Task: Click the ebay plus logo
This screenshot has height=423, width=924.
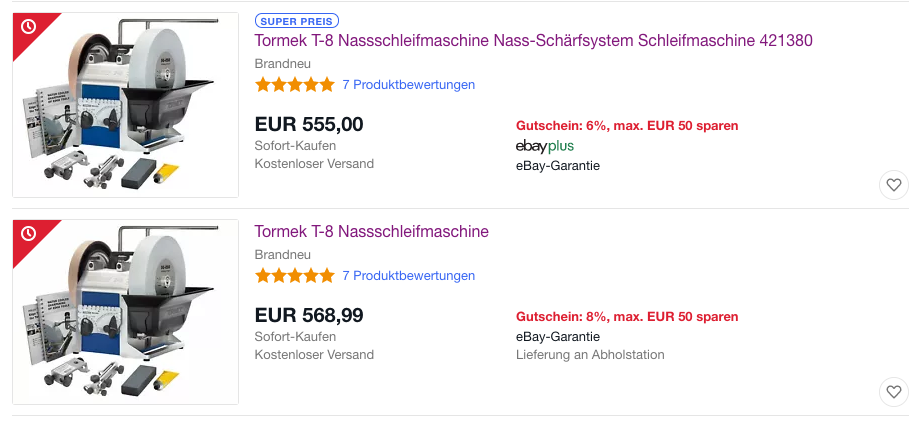Action: [544, 146]
